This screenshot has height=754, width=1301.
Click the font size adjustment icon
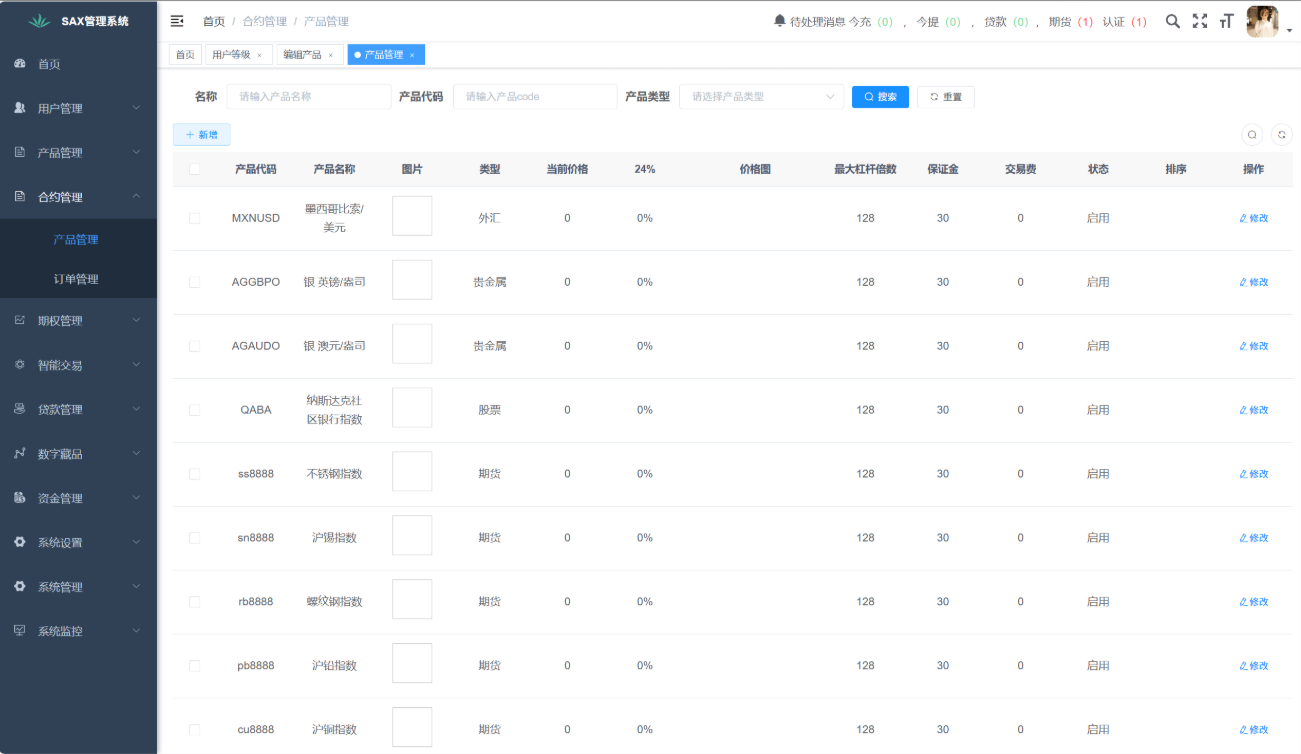1226,21
